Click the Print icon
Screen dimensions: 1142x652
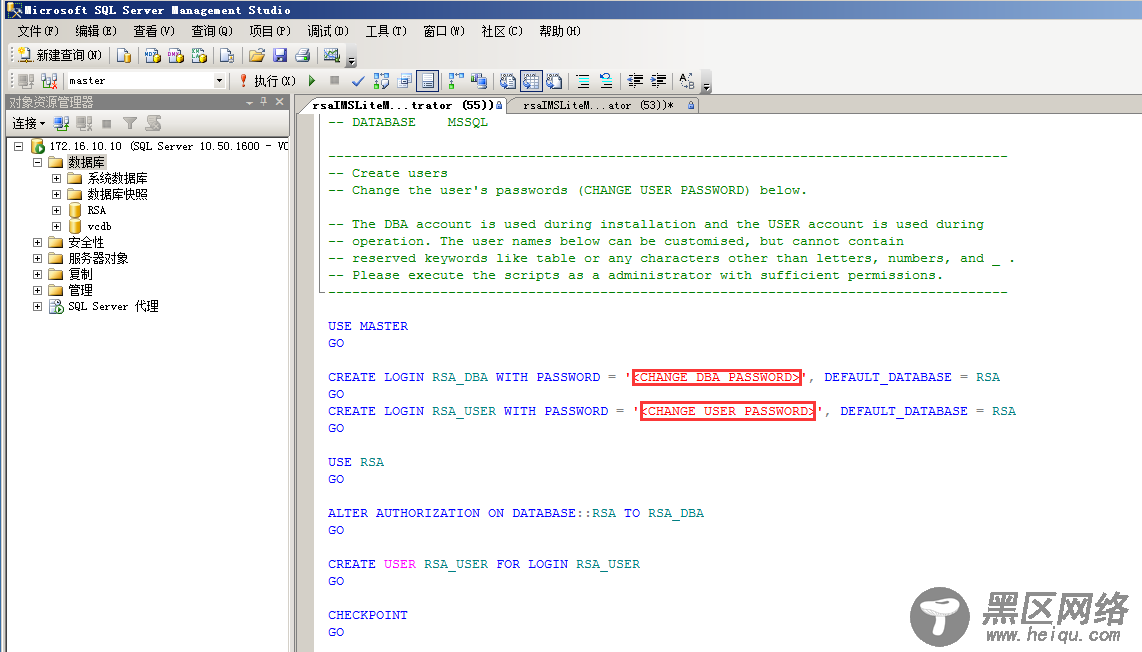tap(303, 55)
